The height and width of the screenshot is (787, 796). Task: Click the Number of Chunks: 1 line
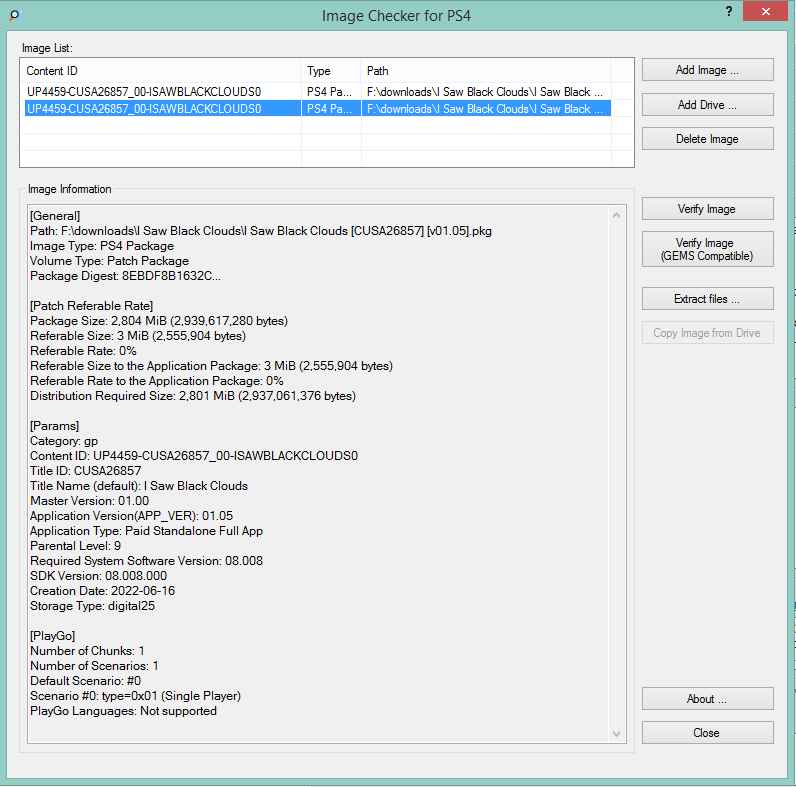[87, 651]
